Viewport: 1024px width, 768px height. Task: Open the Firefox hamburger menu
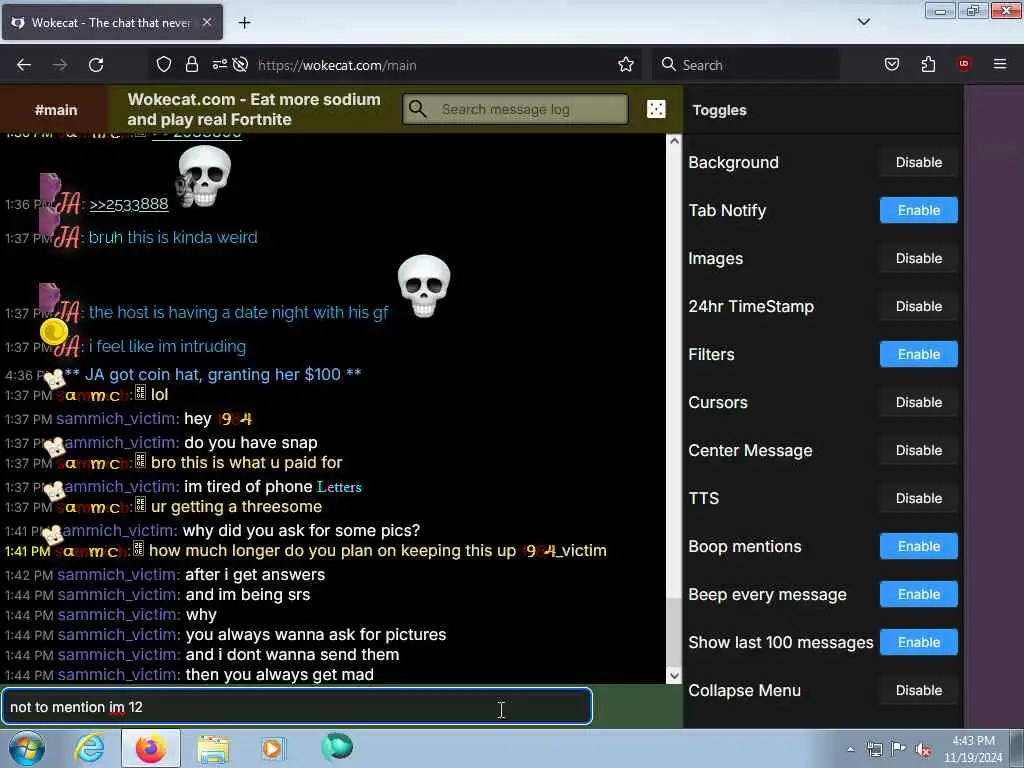(x=1000, y=64)
